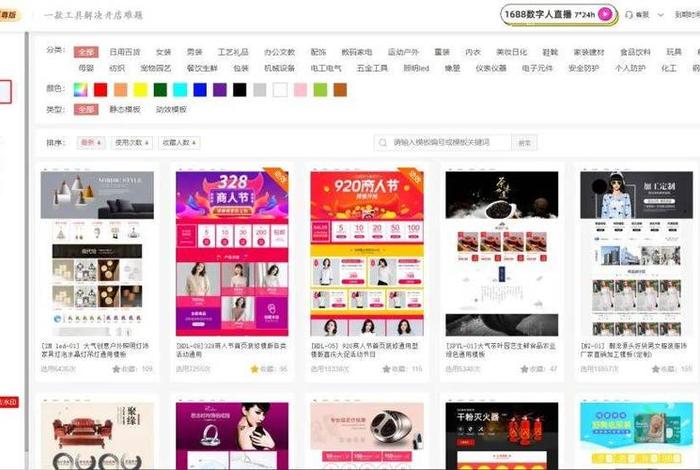The width and height of the screenshot is (700, 470).
Task: Filter by 仪表仪器 category
Action: pyautogui.click(x=491, y=68)
